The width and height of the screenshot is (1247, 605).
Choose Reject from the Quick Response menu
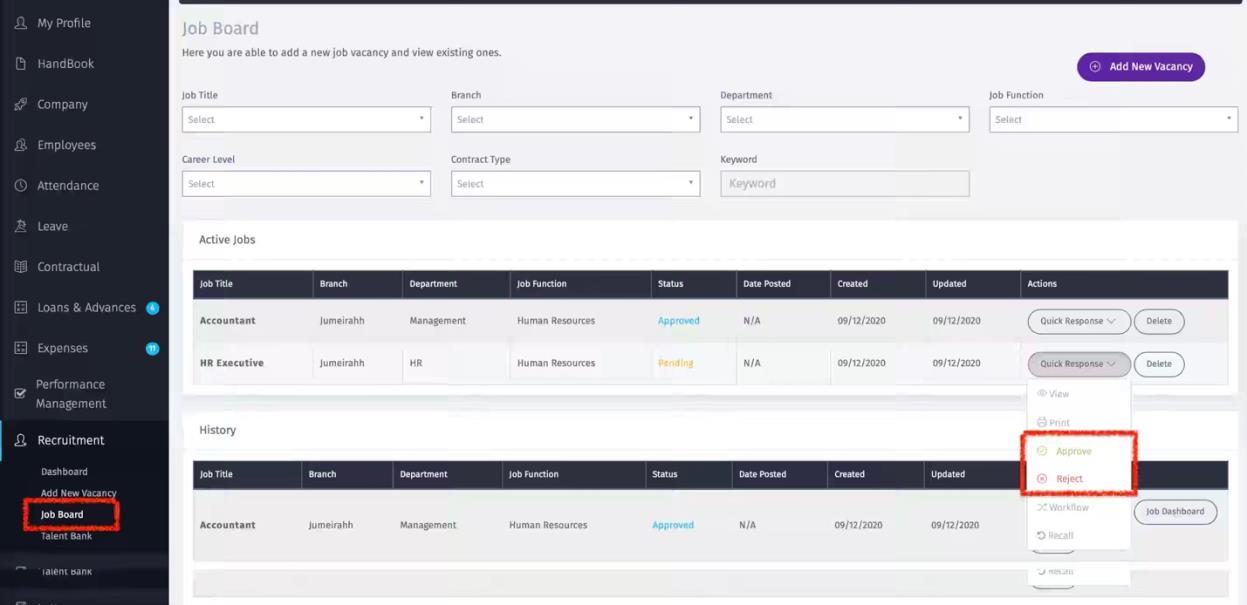pyautogui.click(x=1069, y=479)
